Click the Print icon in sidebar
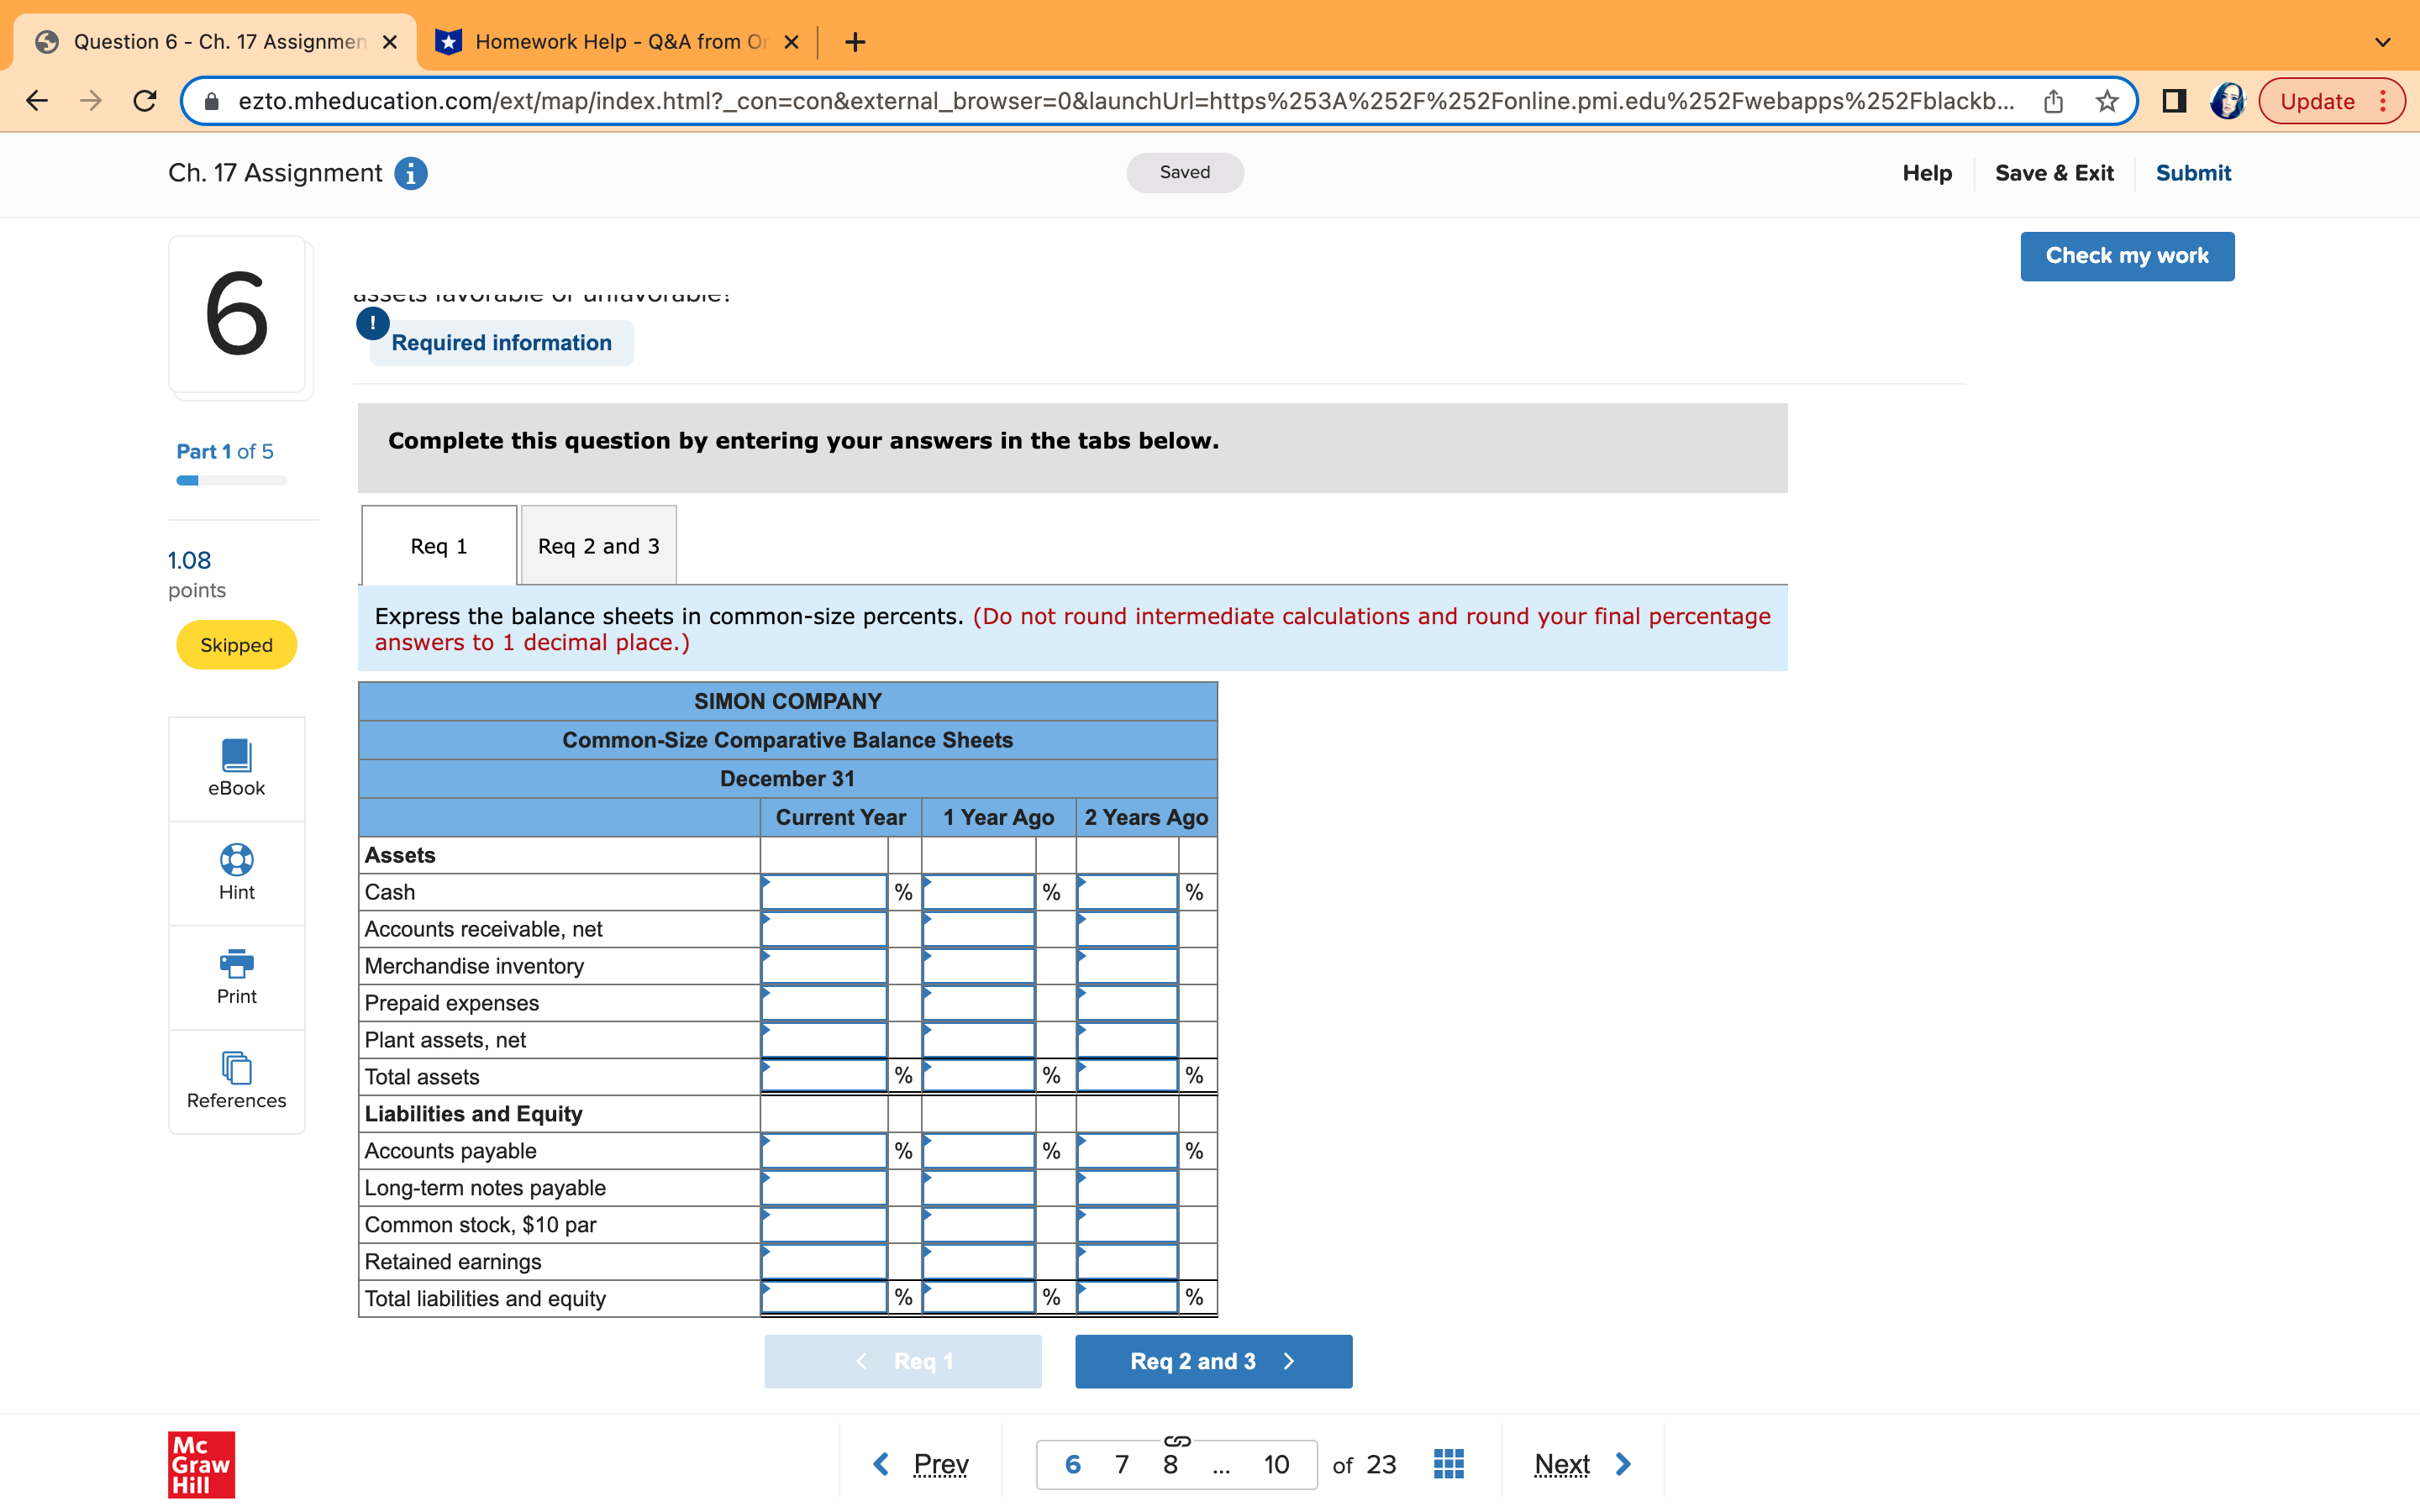The image size is (2420, 1512). click(x=236, y=964)
